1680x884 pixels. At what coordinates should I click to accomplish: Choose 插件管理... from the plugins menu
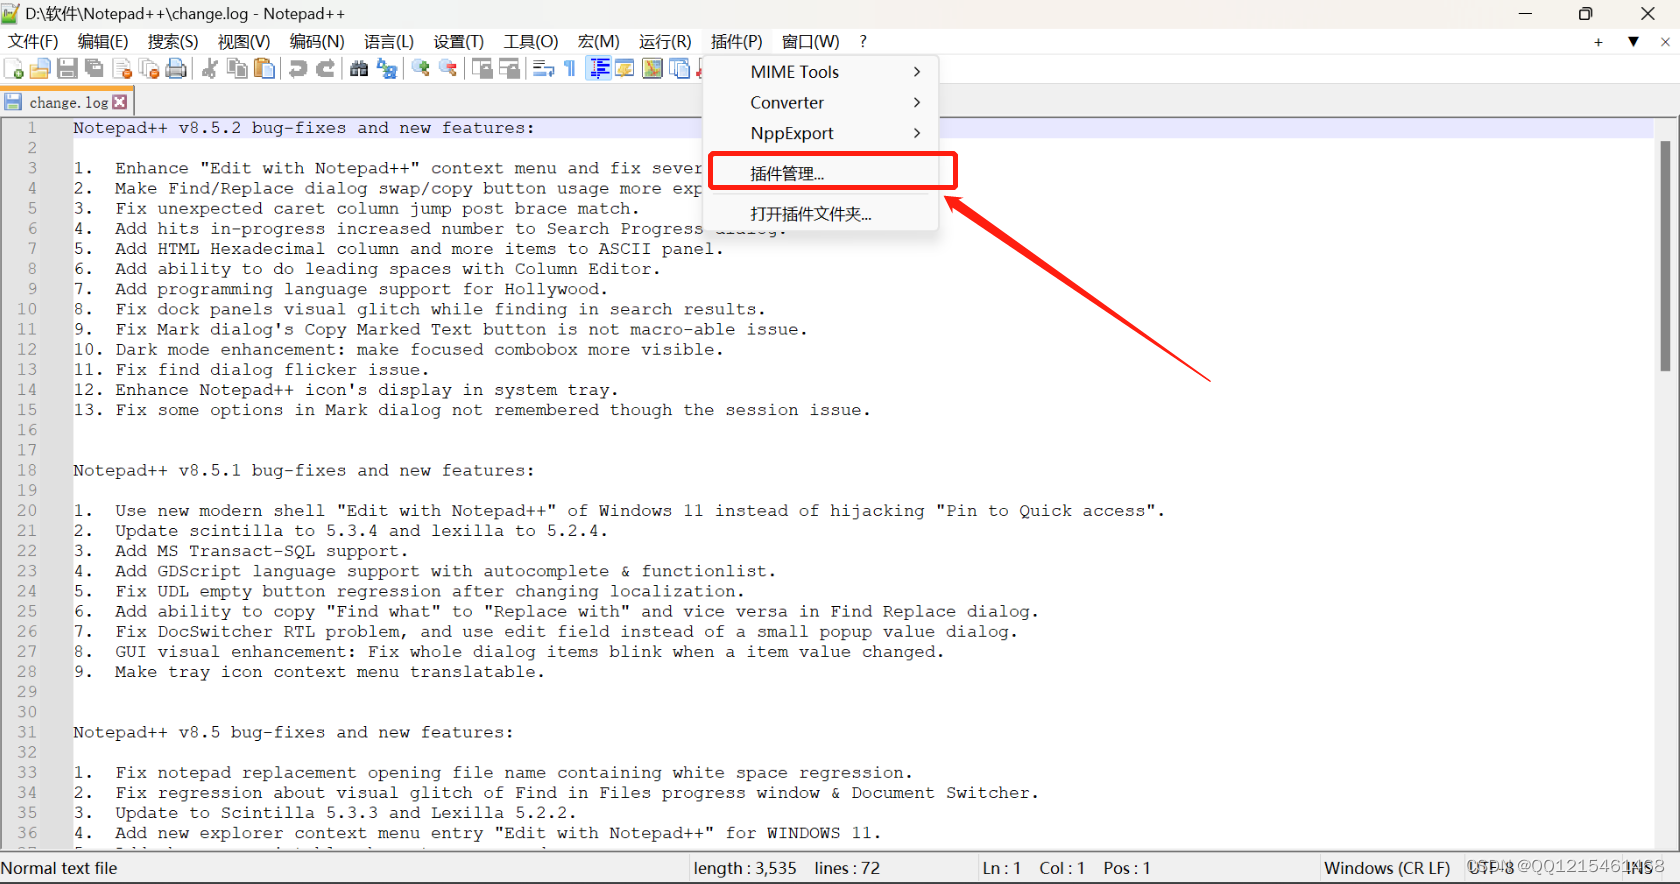(x=821, y=173)
